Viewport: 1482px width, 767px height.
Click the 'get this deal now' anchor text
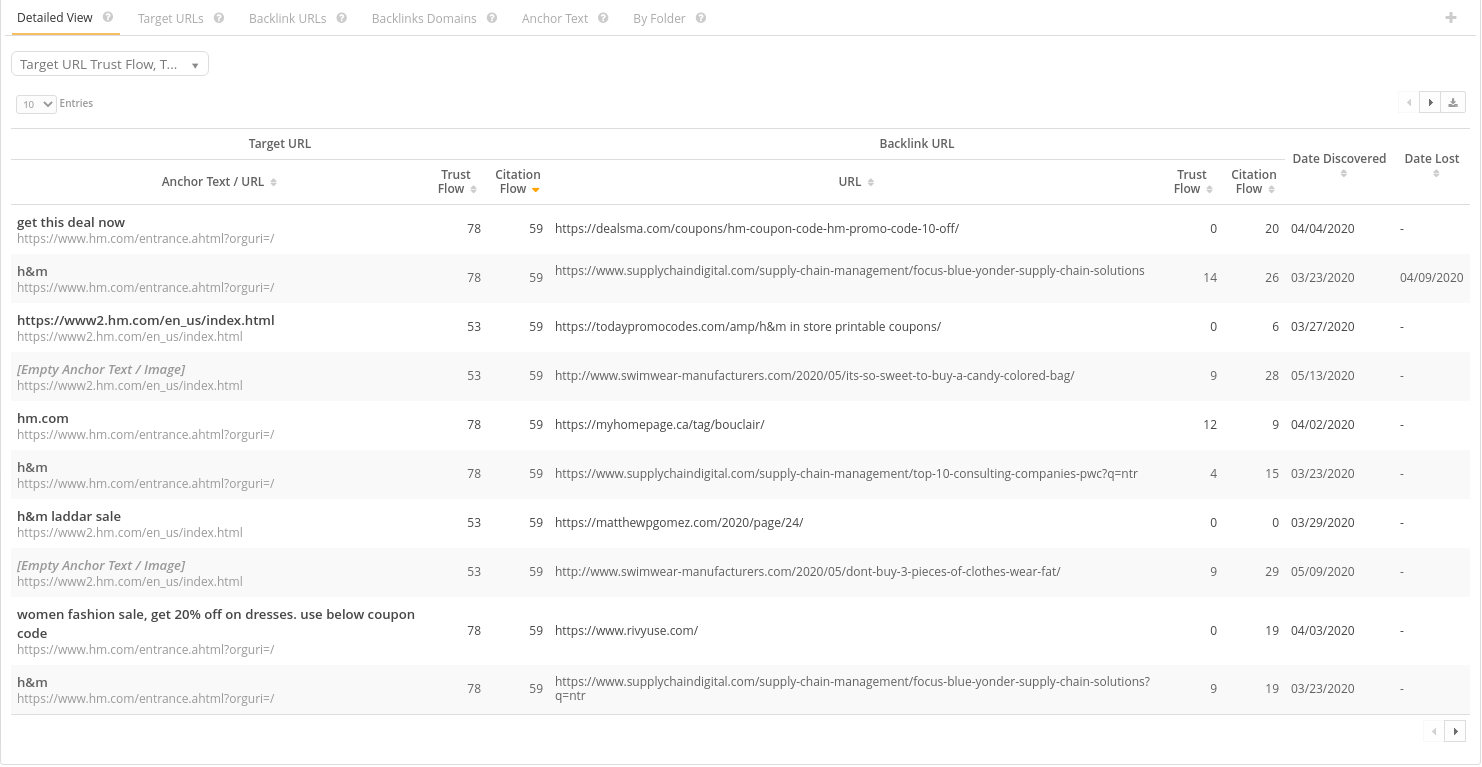tap(71, 222)
